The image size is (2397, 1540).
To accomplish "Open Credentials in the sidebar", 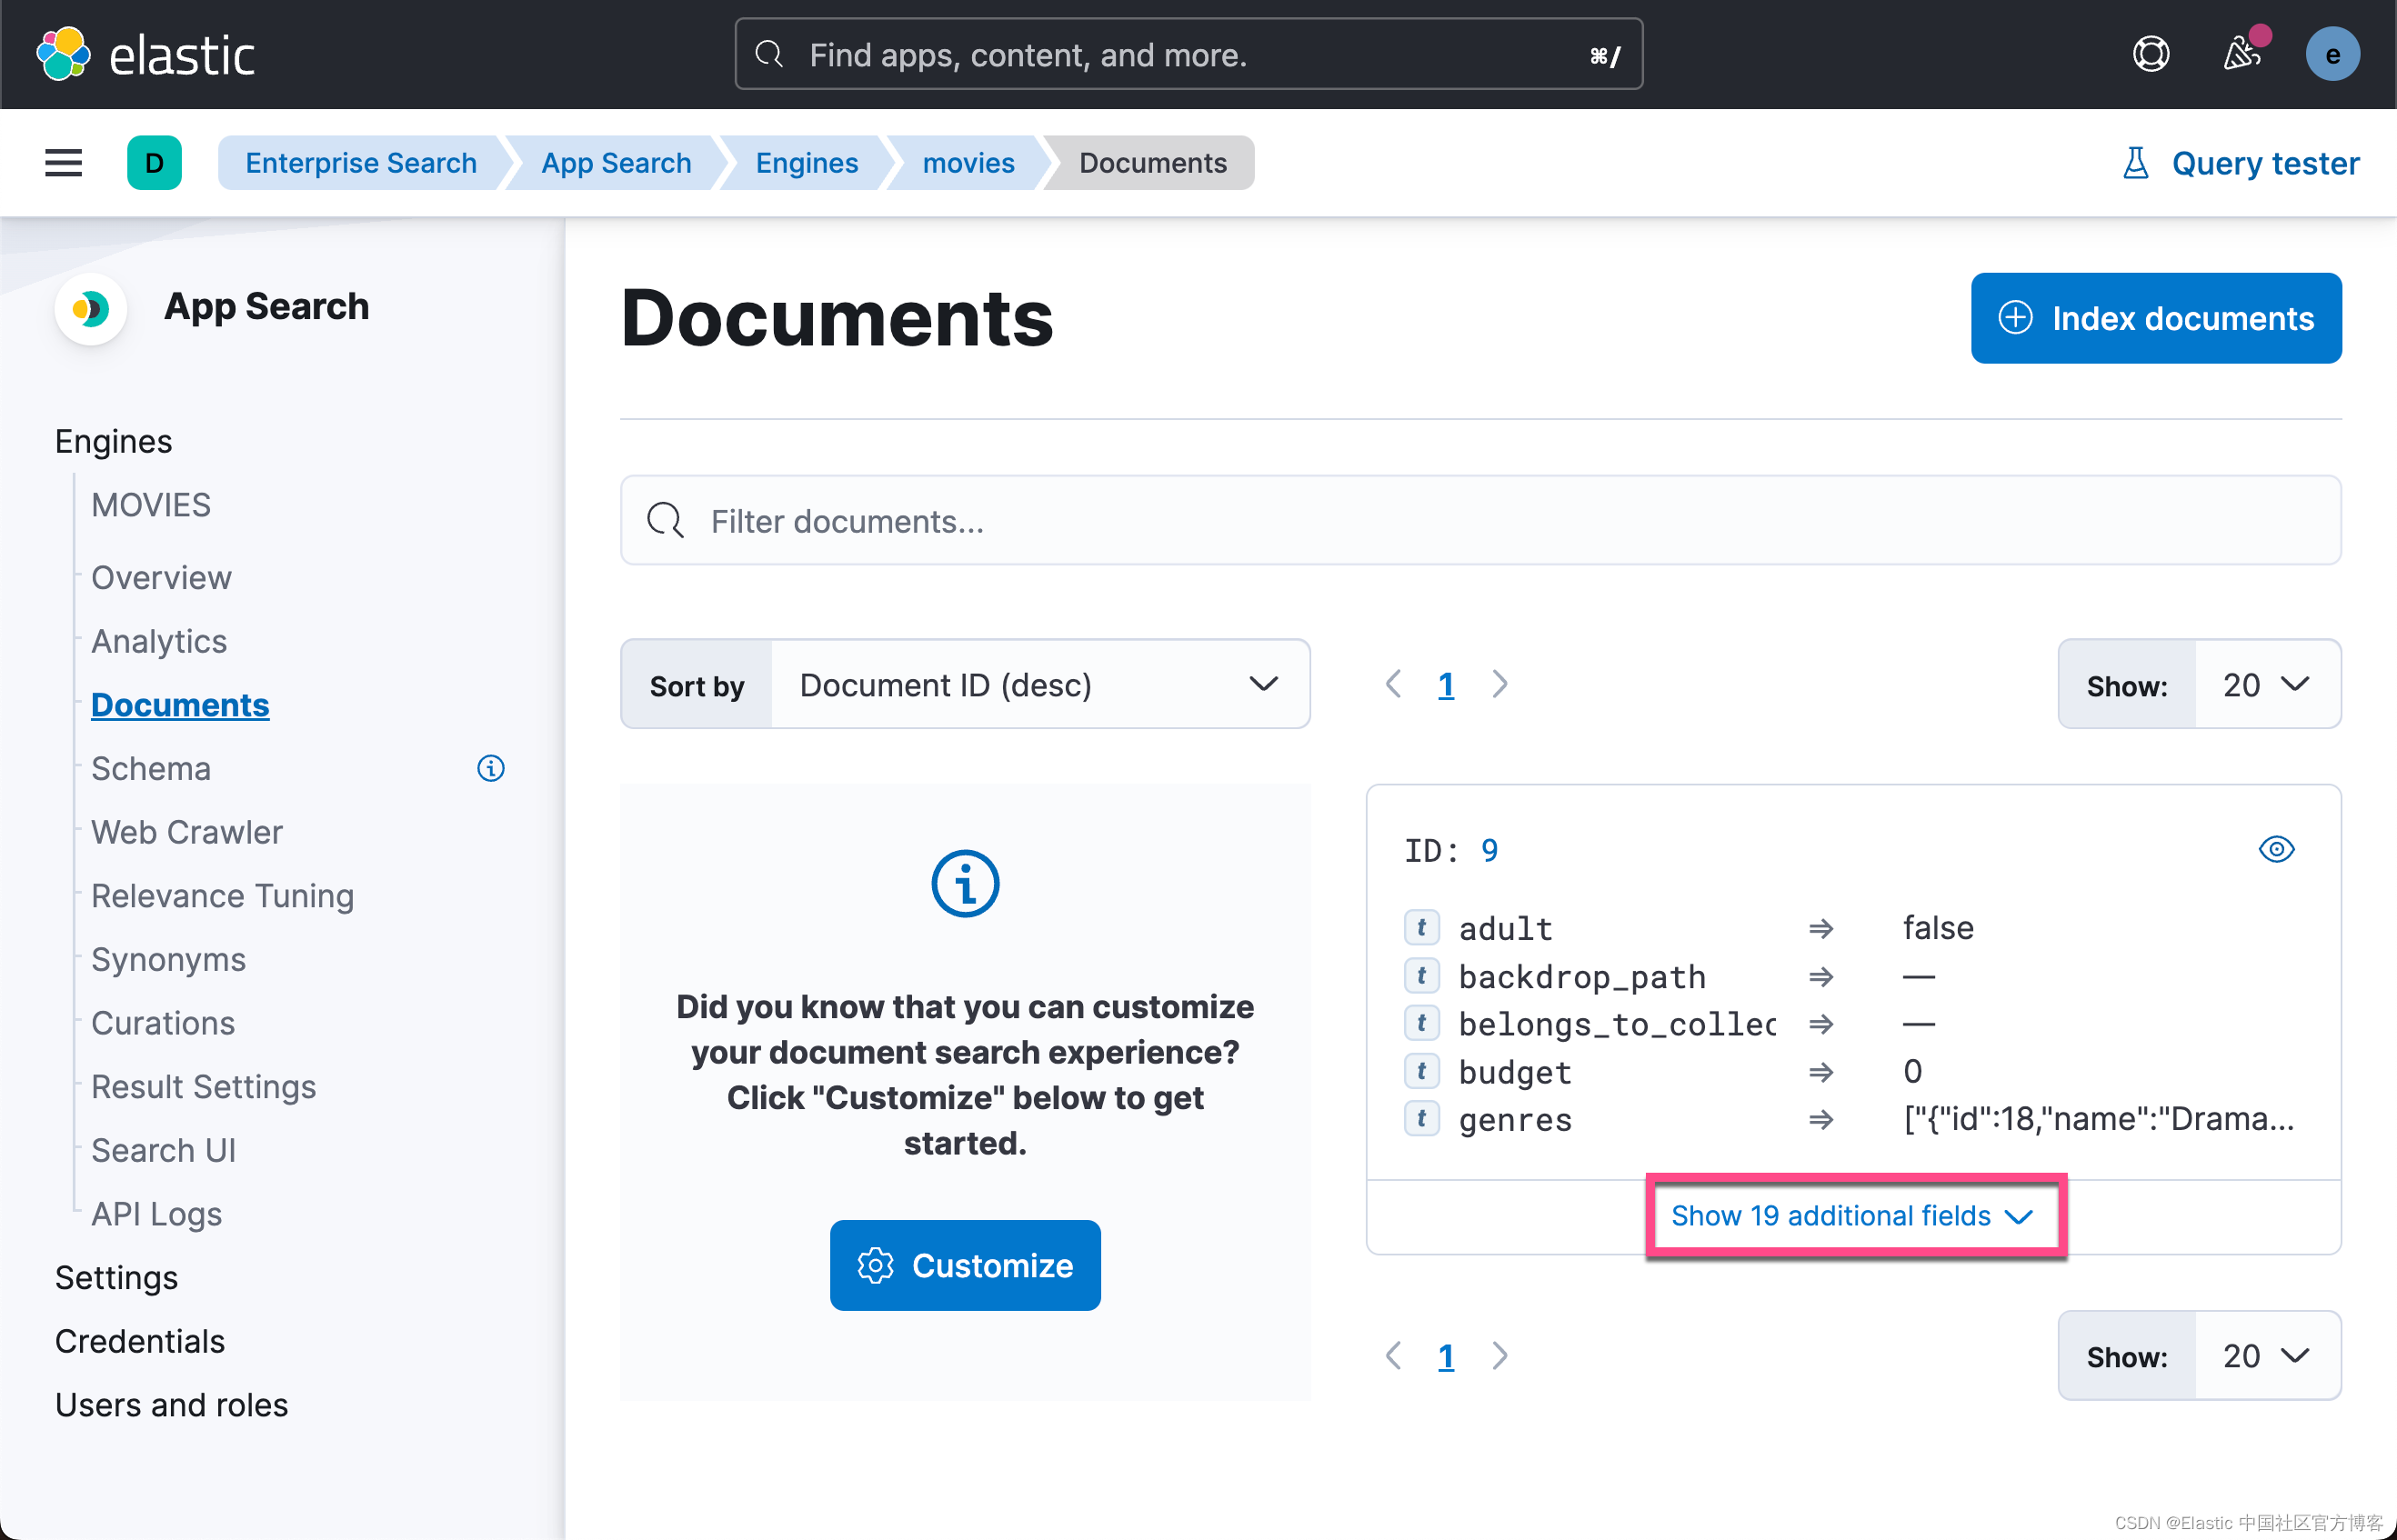I will [x=140, y=1341].
